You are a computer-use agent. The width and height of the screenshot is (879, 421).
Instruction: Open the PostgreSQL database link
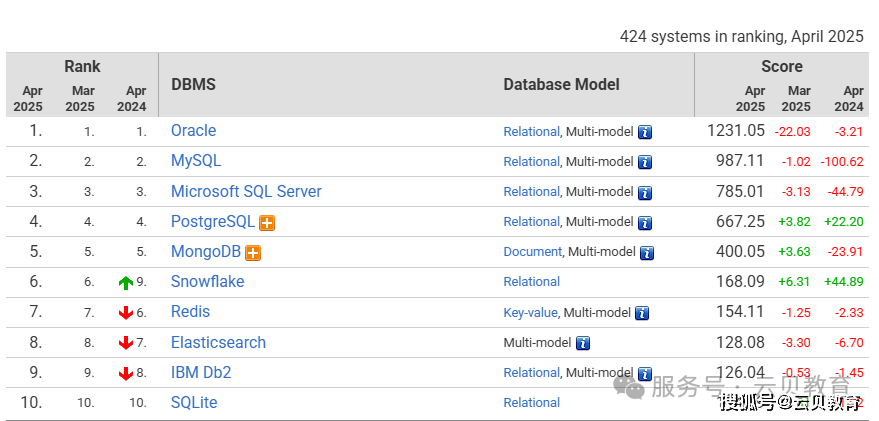pyautogui.click(x=212, y=221)
